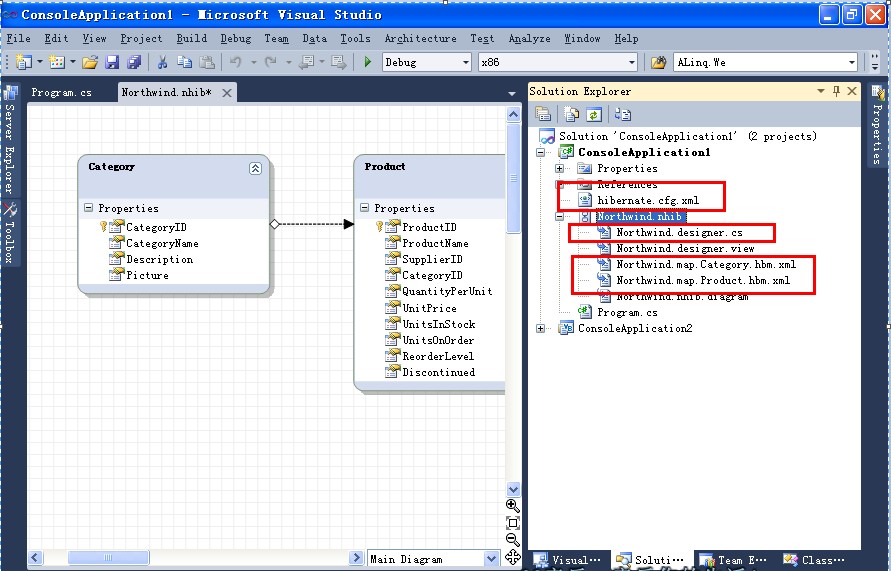
Task: Select the QuantityPerUnit property in Product
Action: 447,291
